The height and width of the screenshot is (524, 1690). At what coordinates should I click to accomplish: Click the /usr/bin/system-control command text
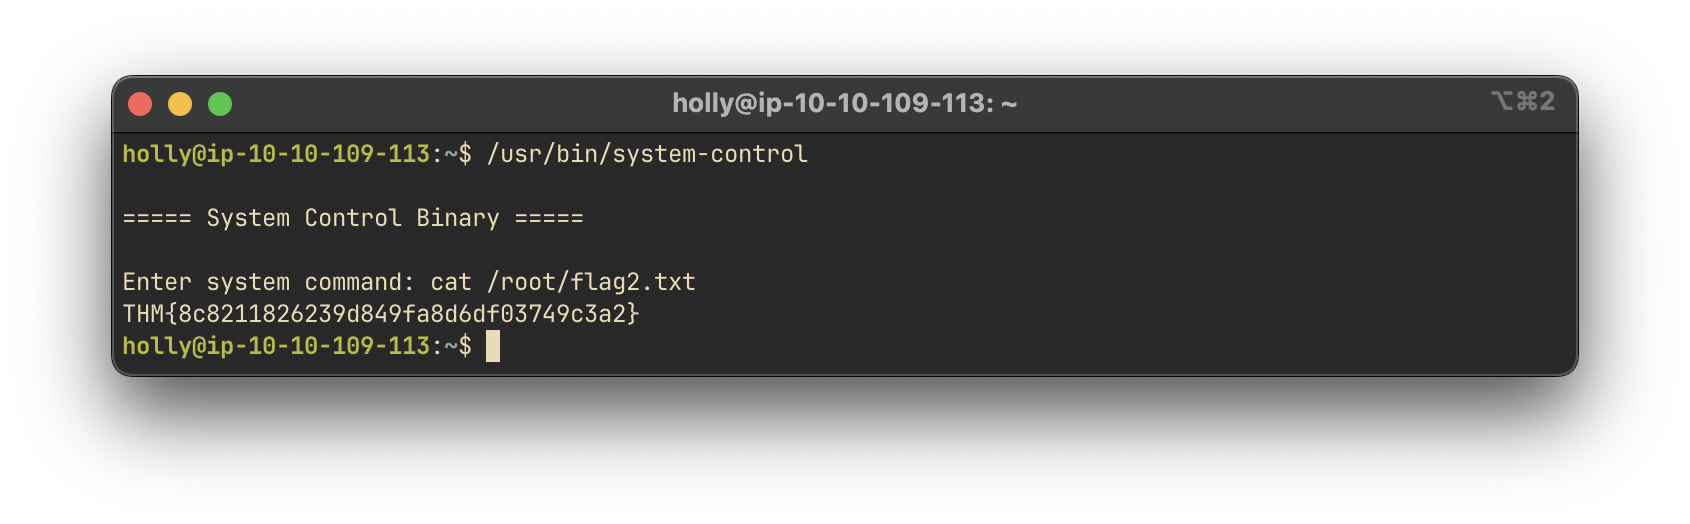tap(647, 154)
